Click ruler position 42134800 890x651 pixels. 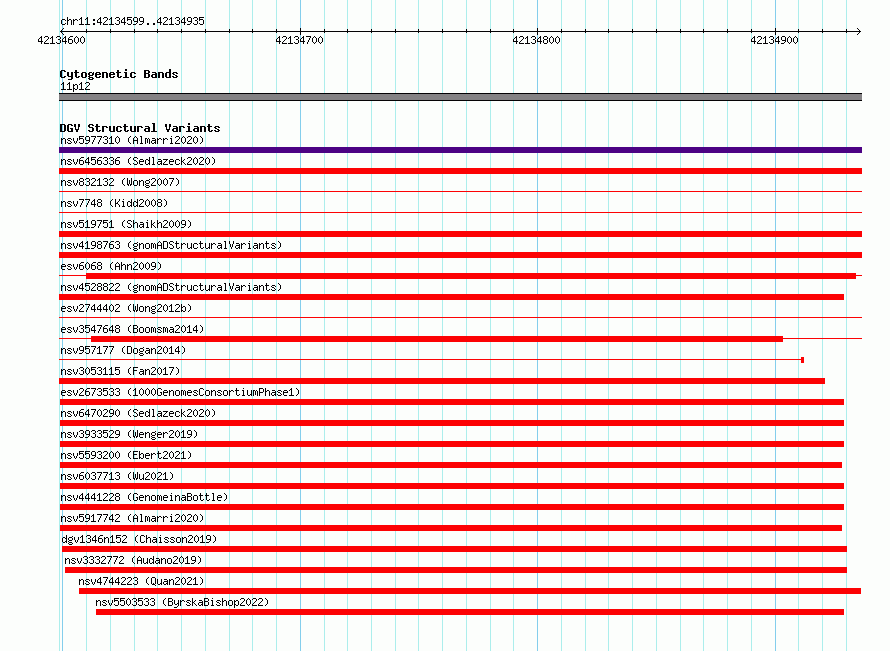536,40
